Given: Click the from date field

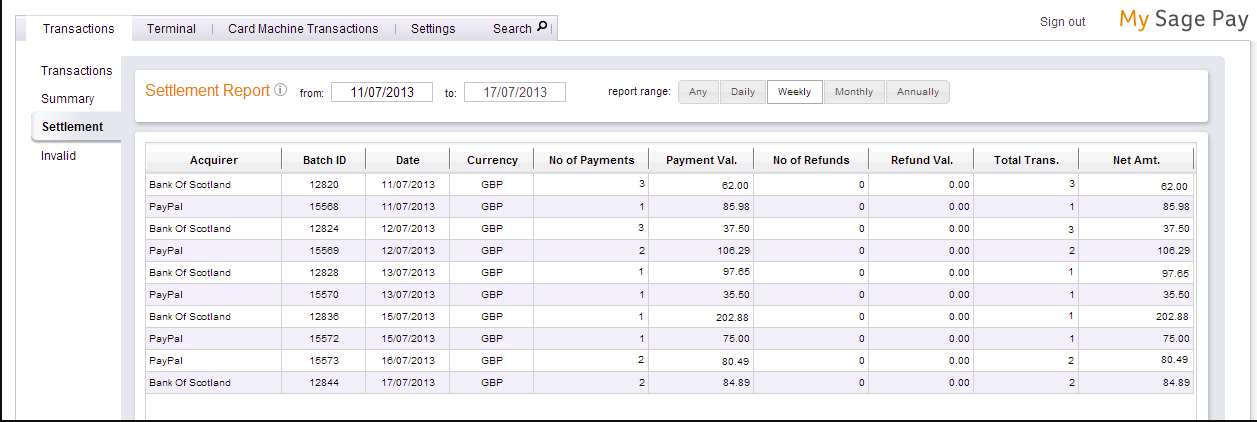Looking at the screenshot, I should (x=382, y=92).
